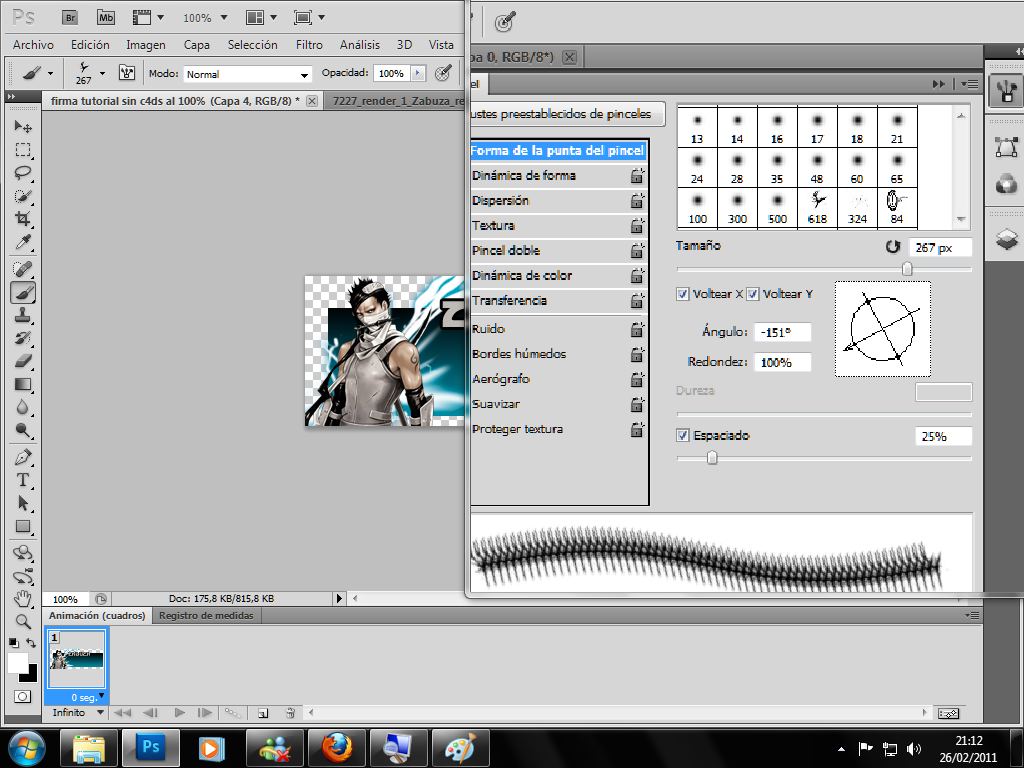Launch Mini Bridge from the application bar

coord(106,18)
